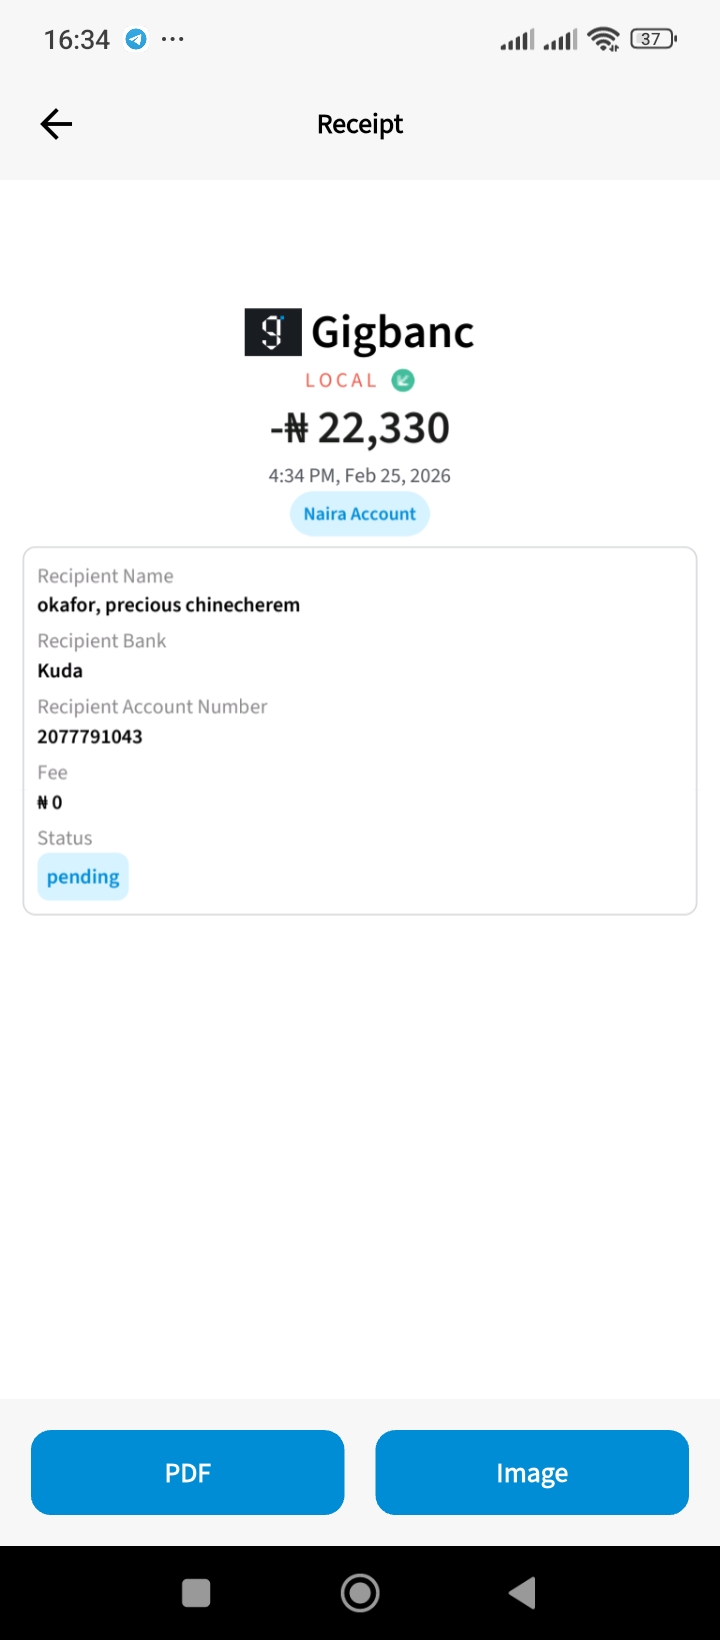Screen dimensions: 720x1640
Task: Tap the -₦ 22,330 amount
Action: pos(360,428)
